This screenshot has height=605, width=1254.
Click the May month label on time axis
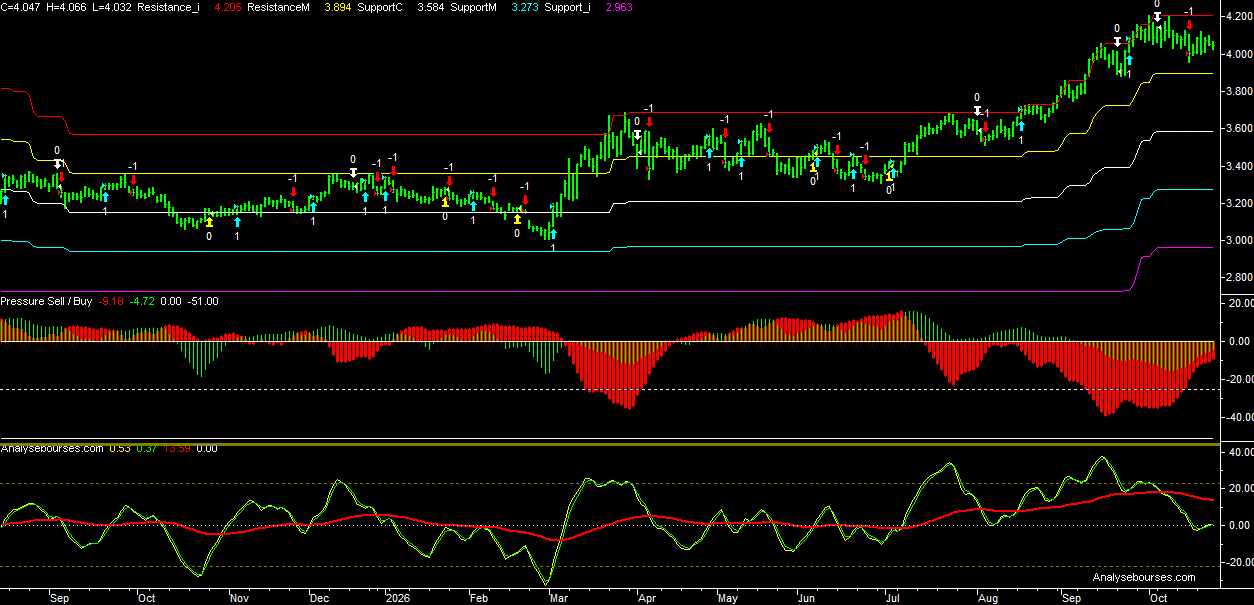727,598
